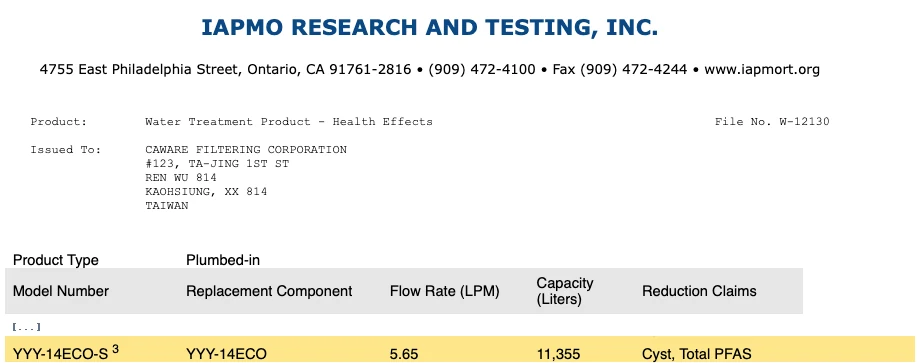Click the Flow Rate (LPM) column header

pyautogui.click(x=444, y=291)
